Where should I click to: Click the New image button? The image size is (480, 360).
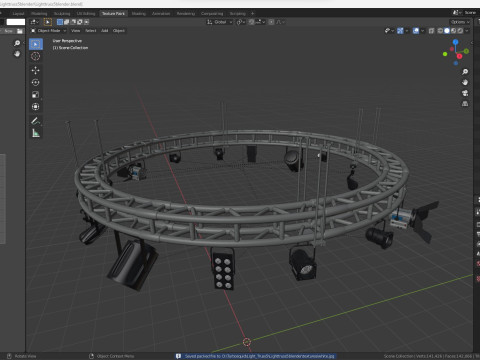click(8, 31)
